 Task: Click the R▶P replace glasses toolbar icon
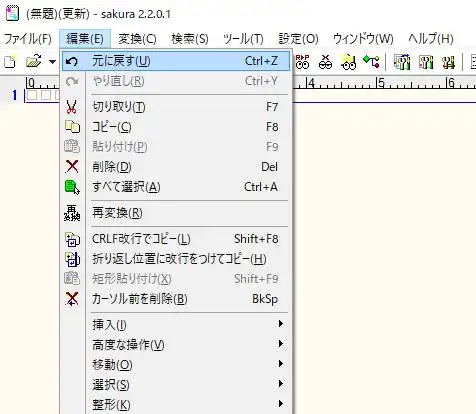point(302,62)
